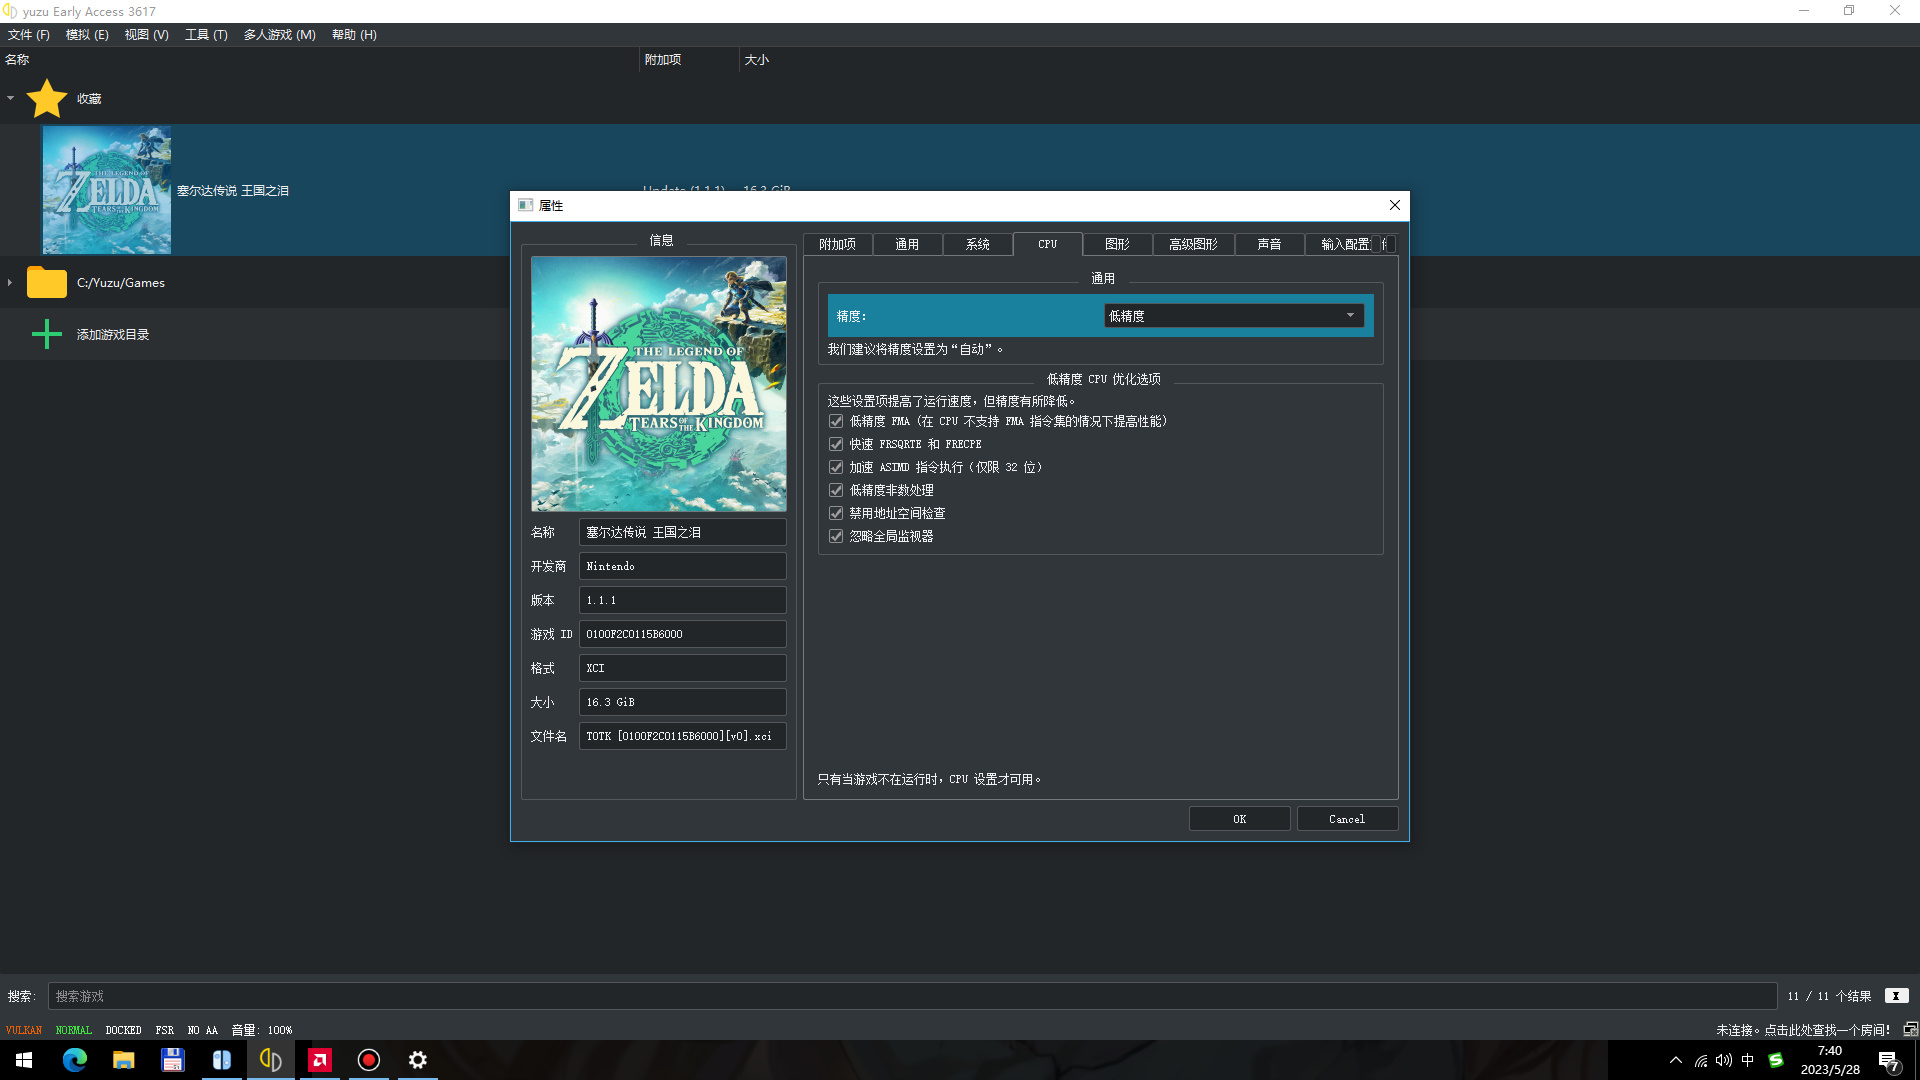Switch to the System (系统) tab
This screenshot has width=1920, height=1080.
(977, 245)
